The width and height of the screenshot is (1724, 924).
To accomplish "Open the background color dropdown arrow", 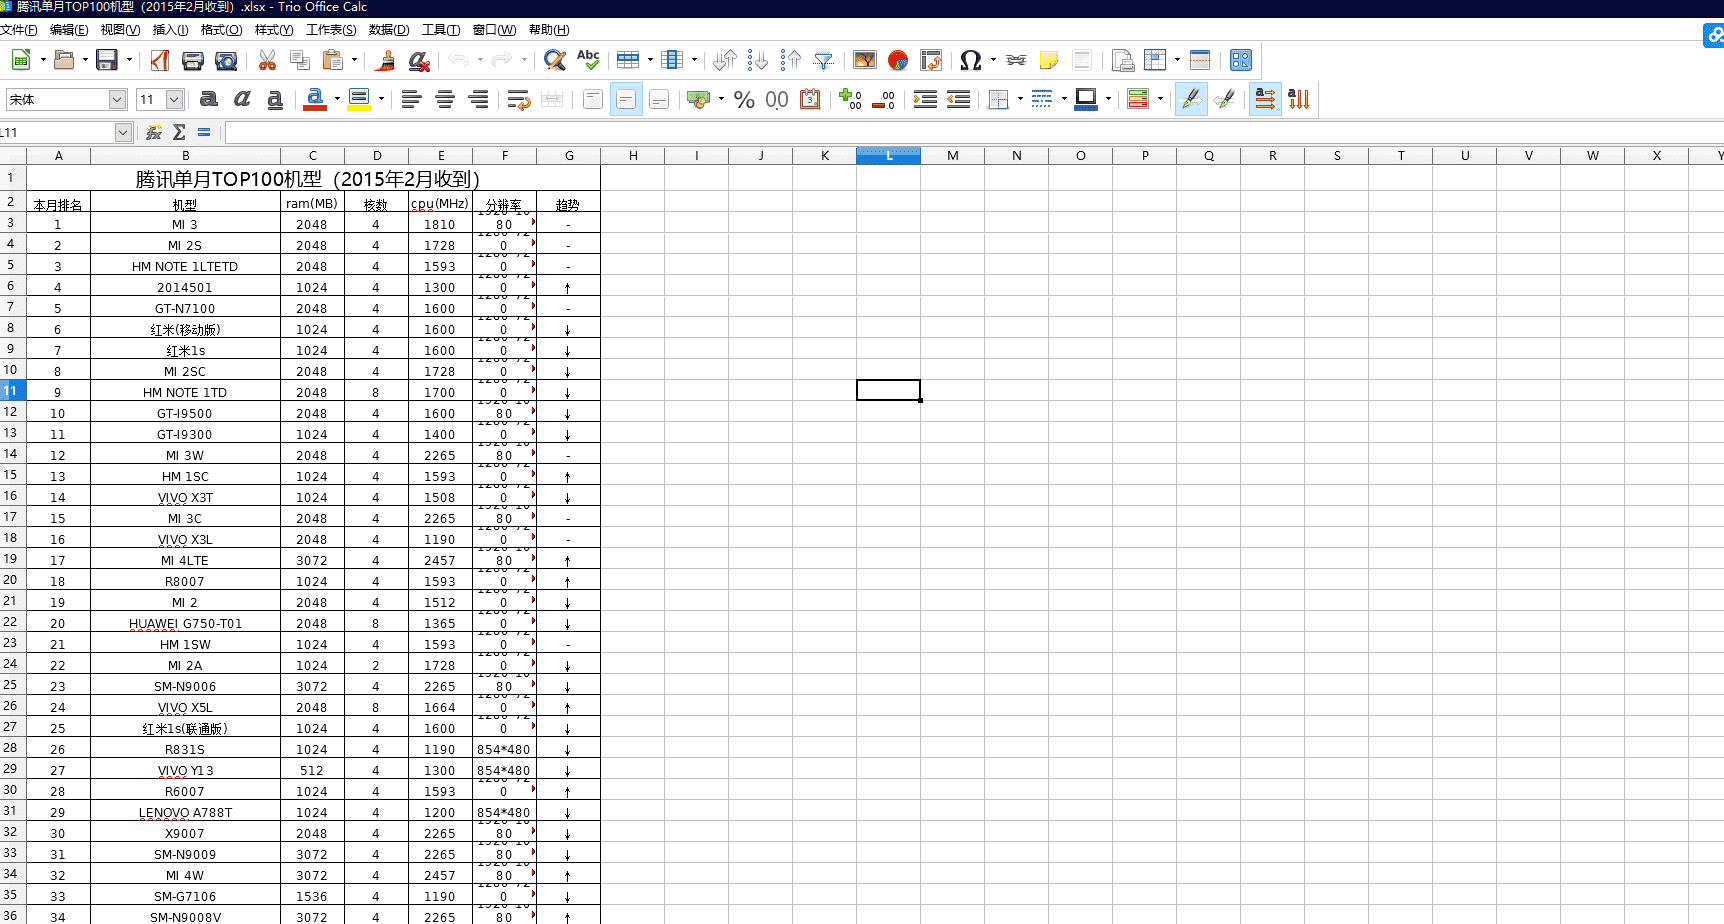I will [381, 99].
